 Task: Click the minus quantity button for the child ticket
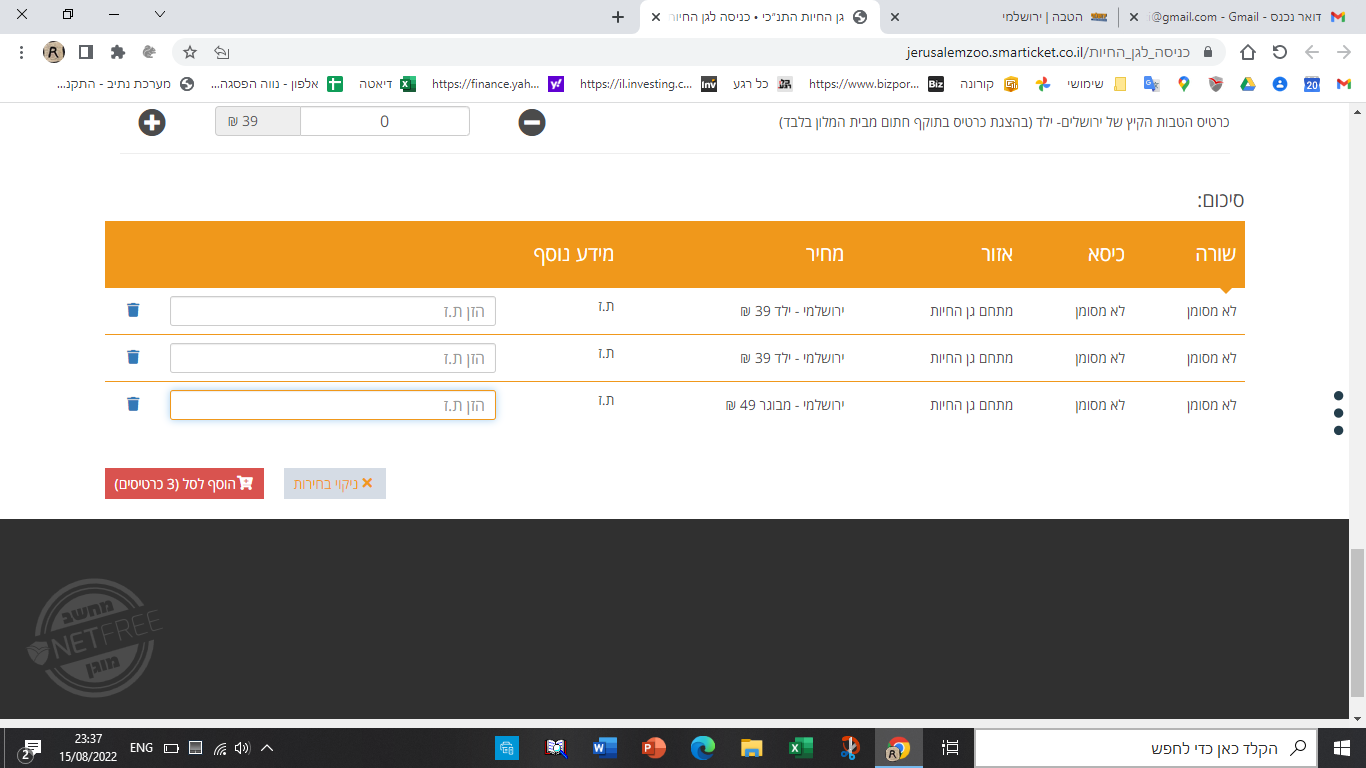pyautogui.click(x=532, y=123)
